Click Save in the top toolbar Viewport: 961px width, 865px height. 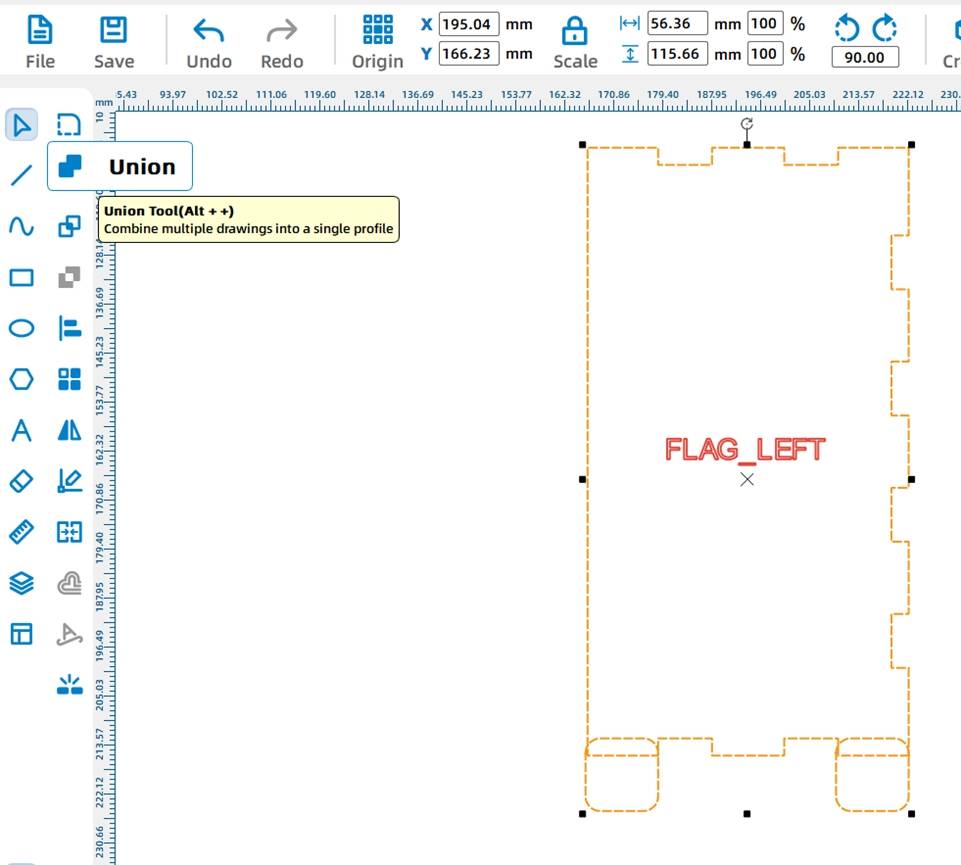(114, 44)
